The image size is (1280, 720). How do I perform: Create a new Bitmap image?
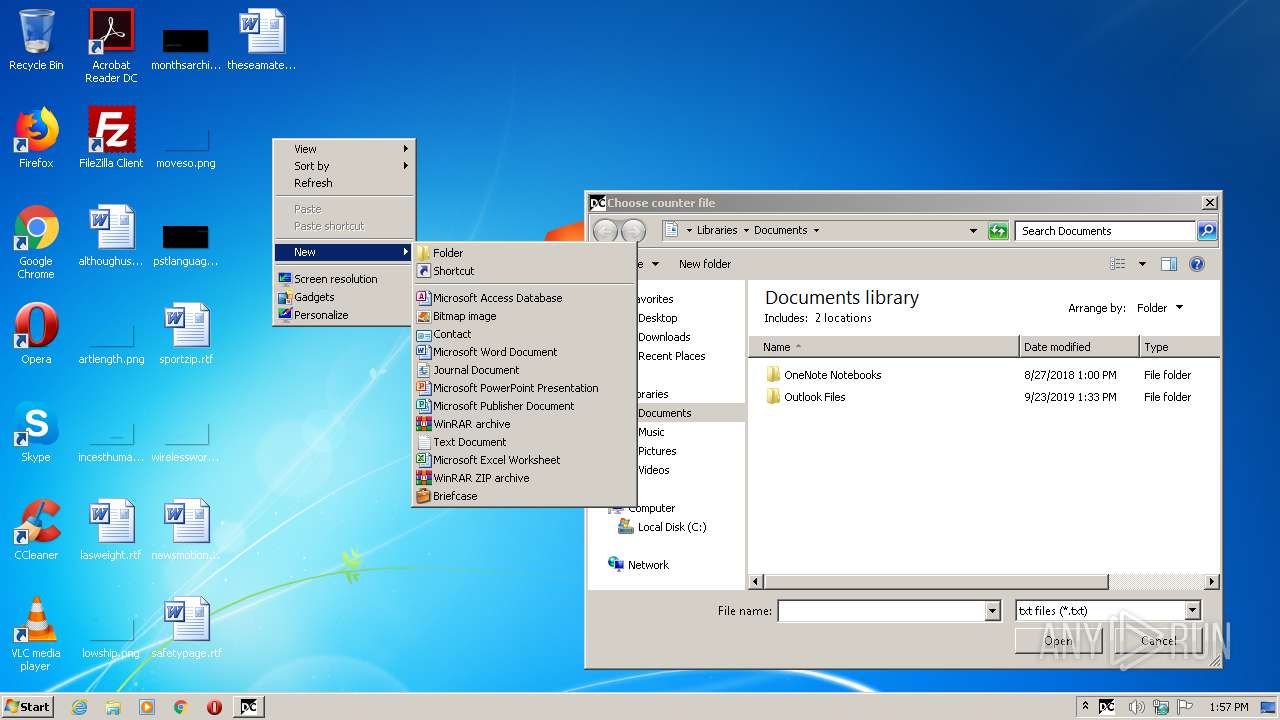pos(525,316)
